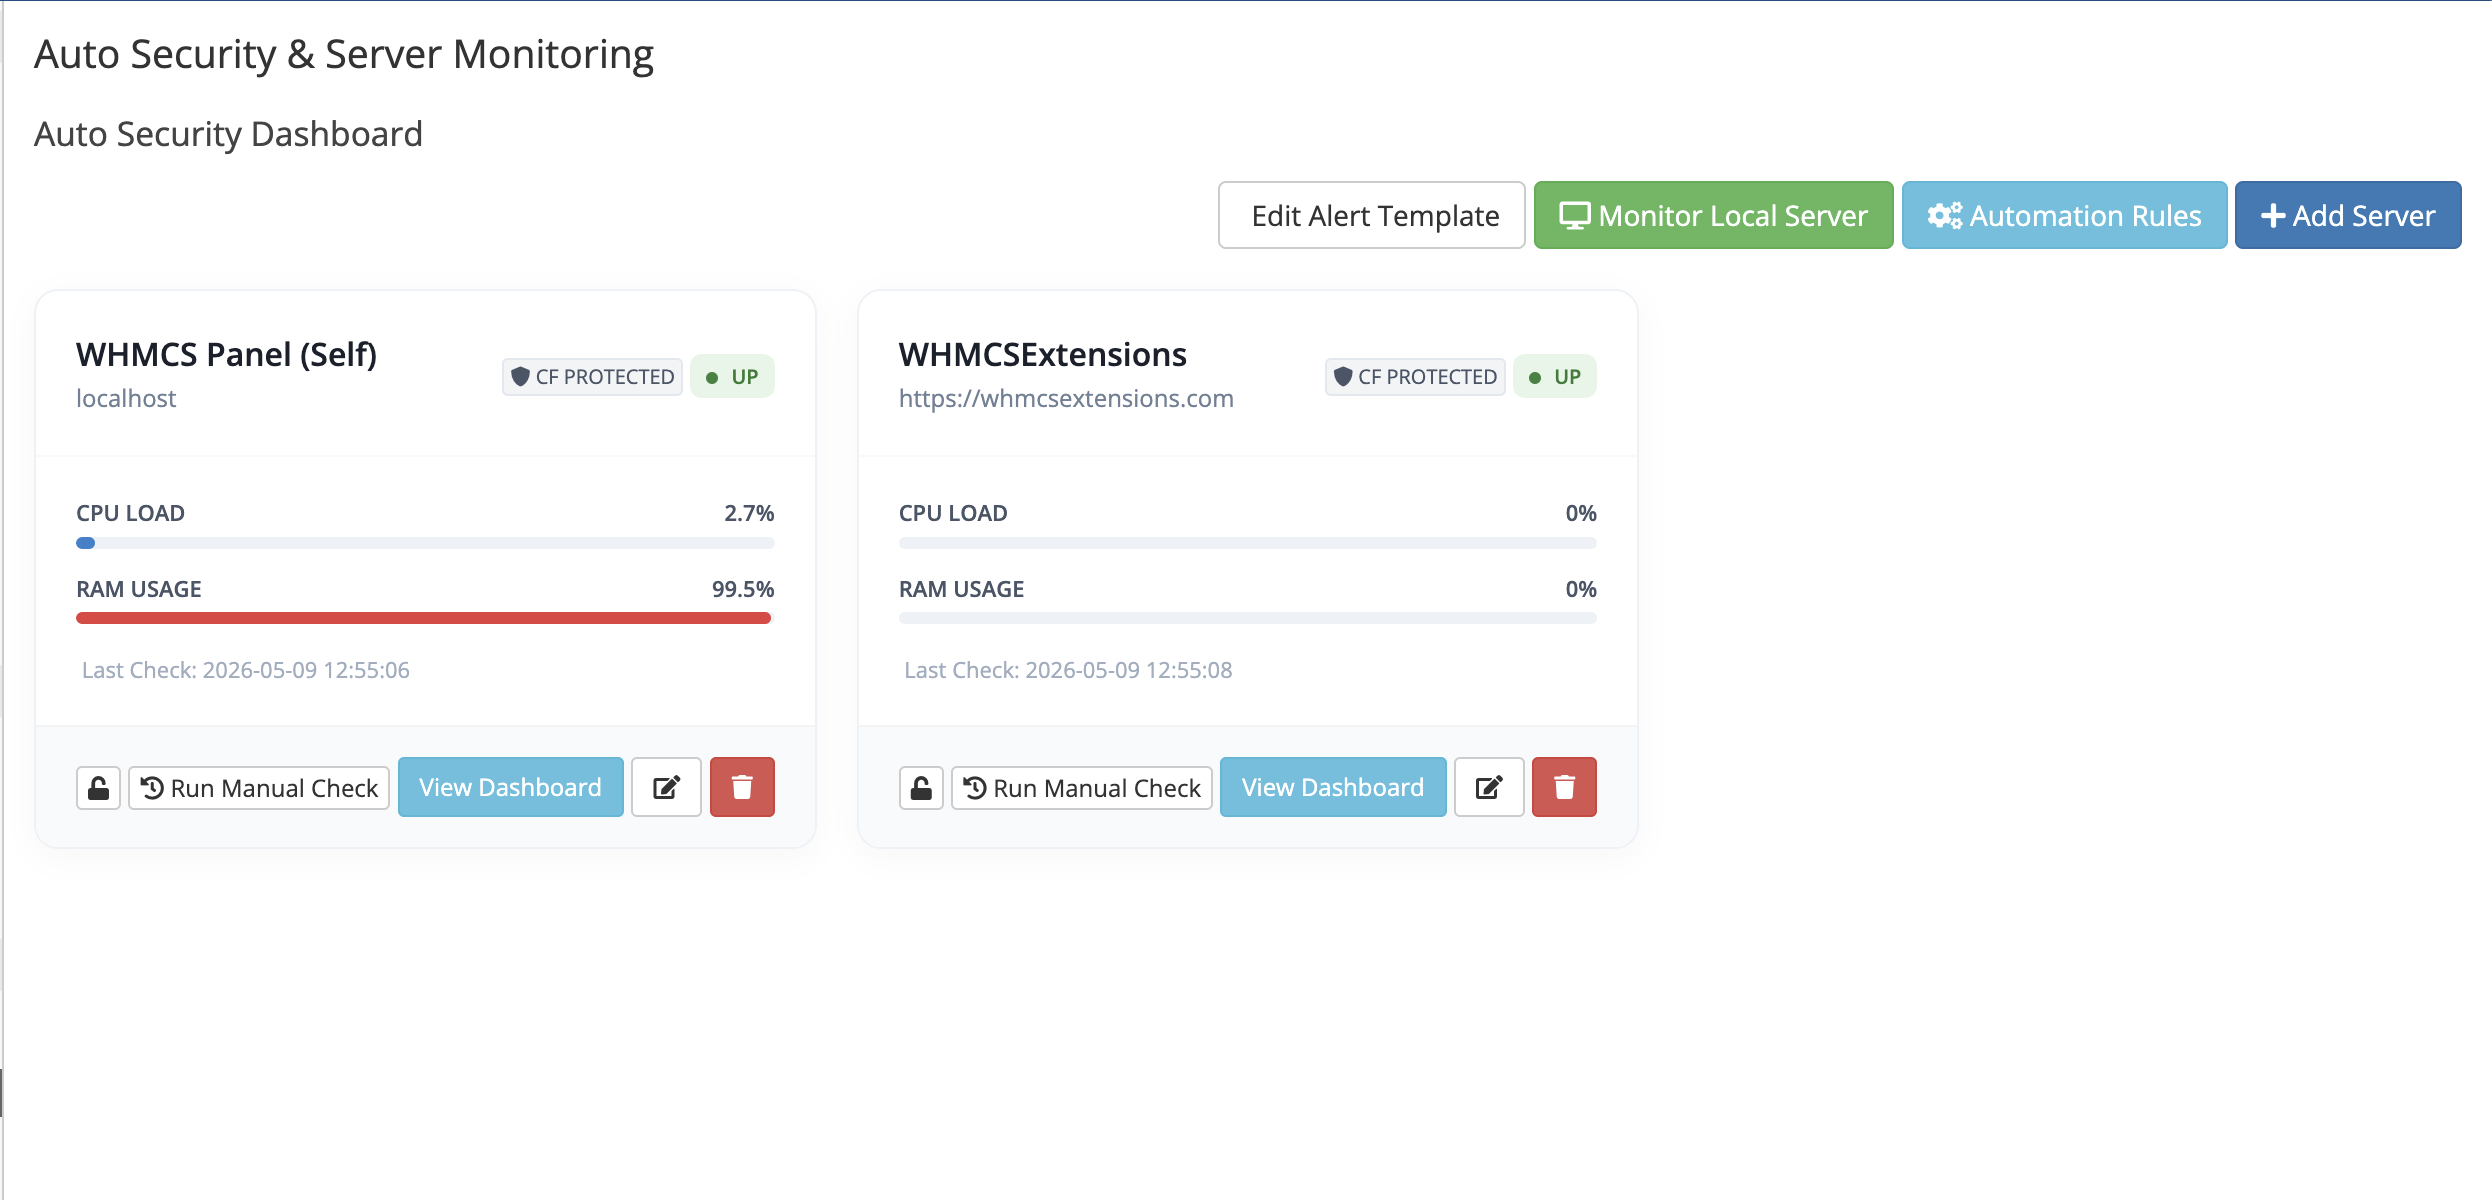Delete the WHMCSExtensions server
Screen dimensions: 2492x1200
(x=1564, y=787)
